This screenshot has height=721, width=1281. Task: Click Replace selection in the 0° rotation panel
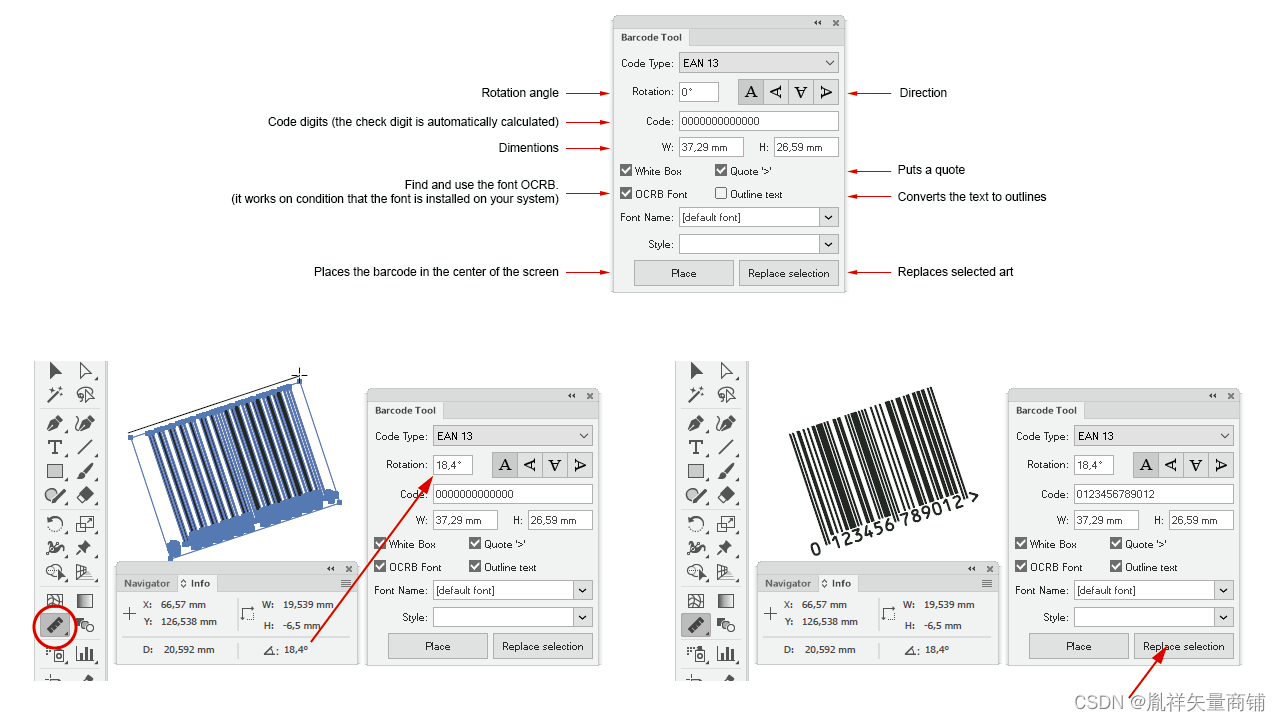click(789, 273)
